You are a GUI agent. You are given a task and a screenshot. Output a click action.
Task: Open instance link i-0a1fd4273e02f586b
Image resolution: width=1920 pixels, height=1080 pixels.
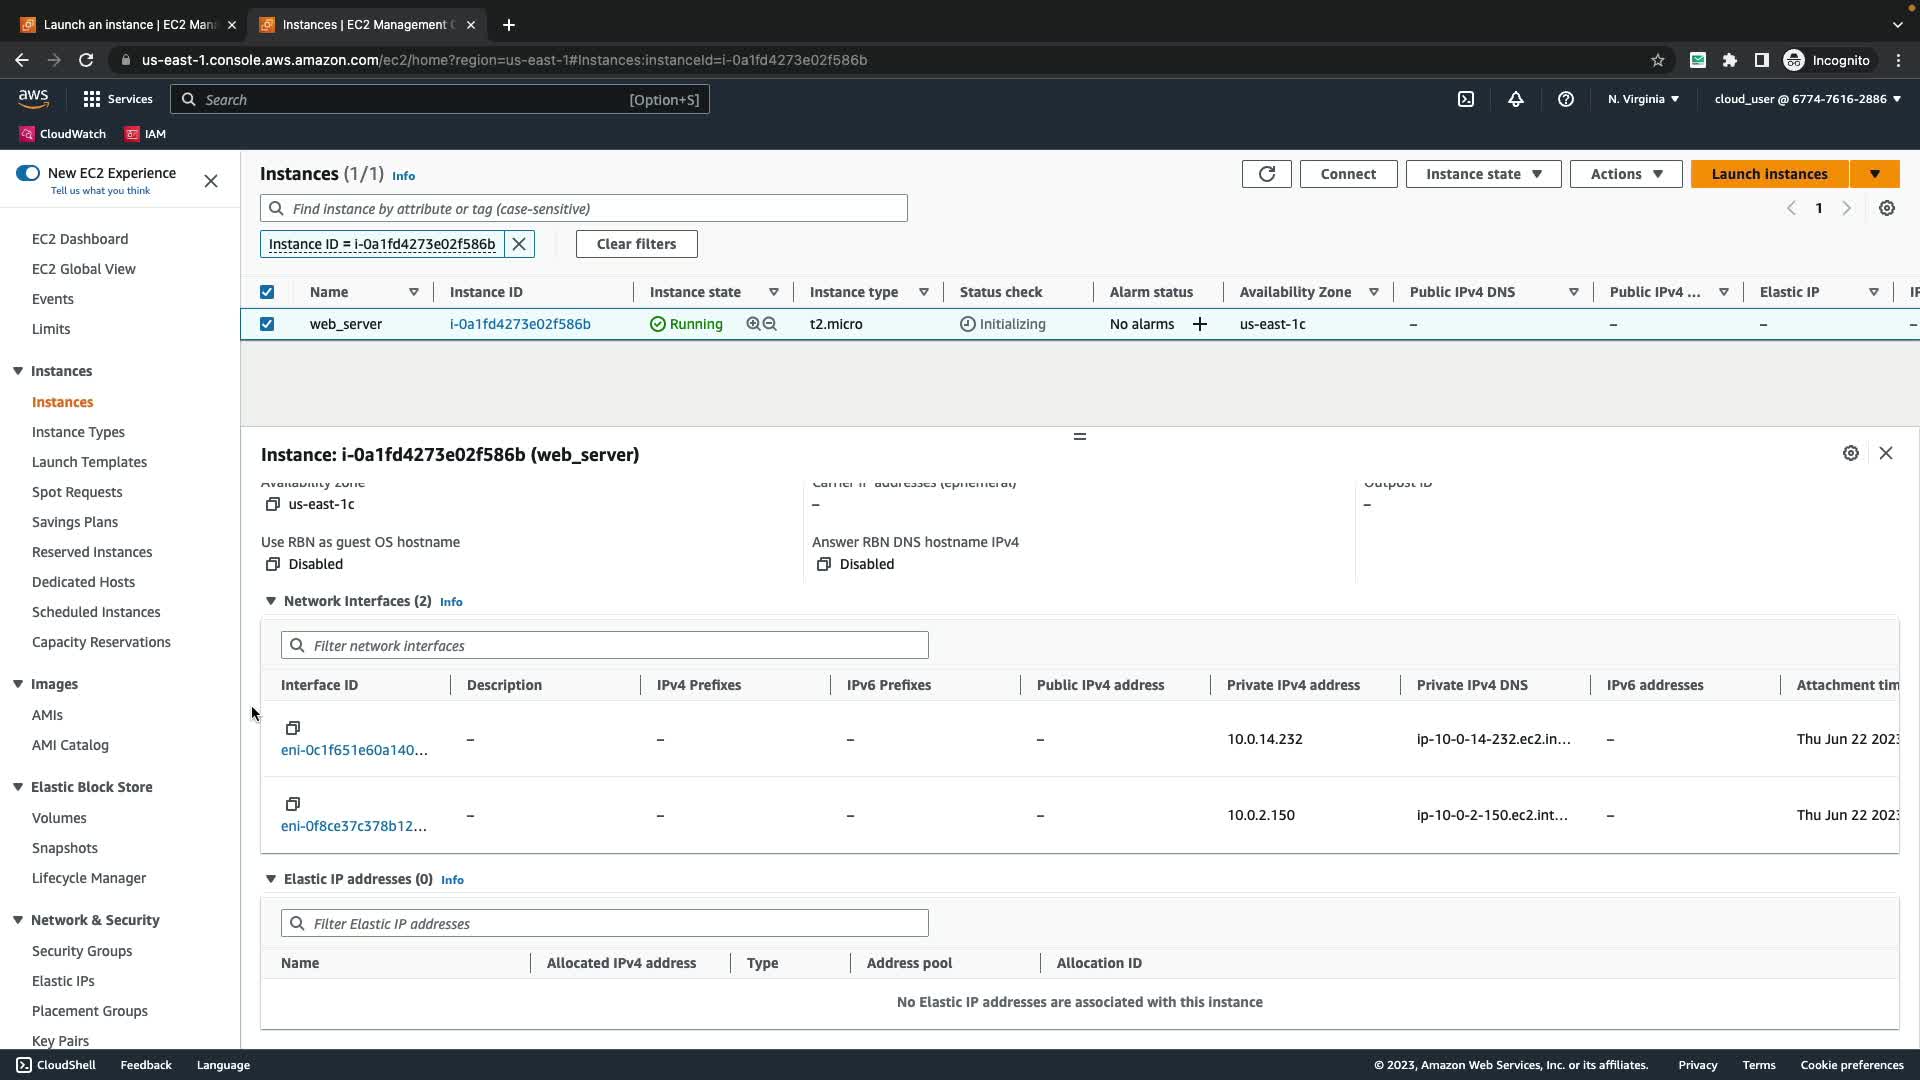tap(520, 324)
